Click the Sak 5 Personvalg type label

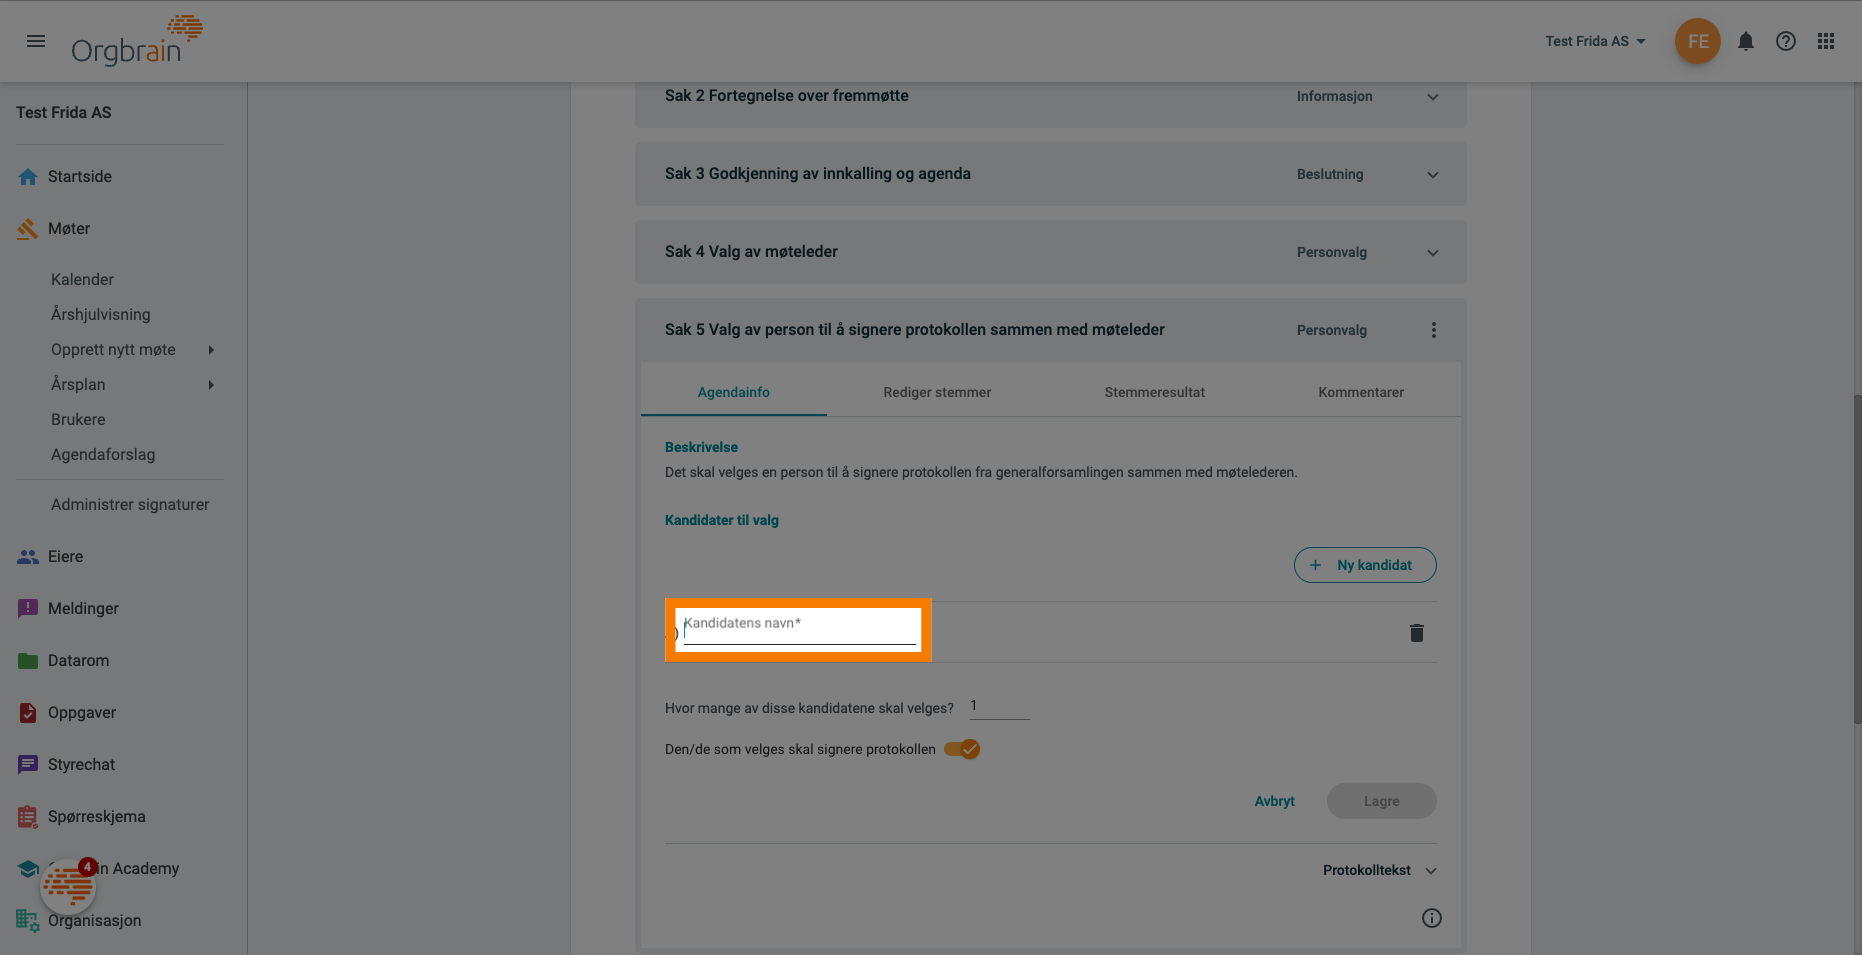pyautogui.click(x=1331, y=330)
